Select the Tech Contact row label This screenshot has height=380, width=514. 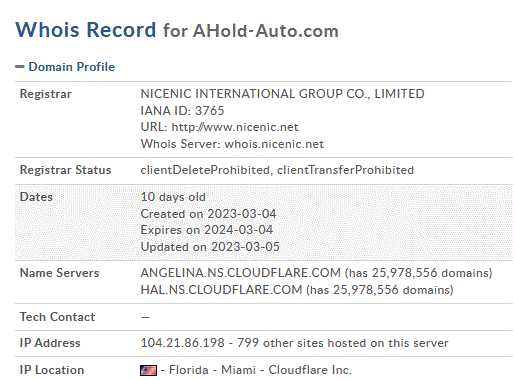(x=57, y=317)
